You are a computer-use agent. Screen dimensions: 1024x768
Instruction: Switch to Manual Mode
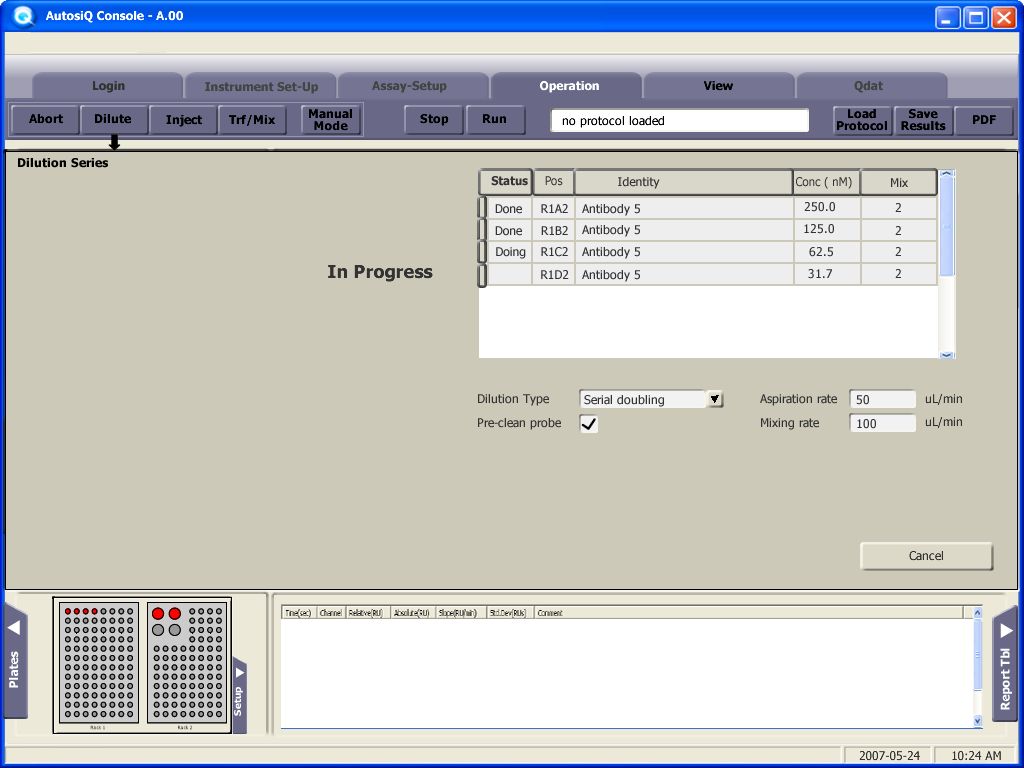(330, 120)
